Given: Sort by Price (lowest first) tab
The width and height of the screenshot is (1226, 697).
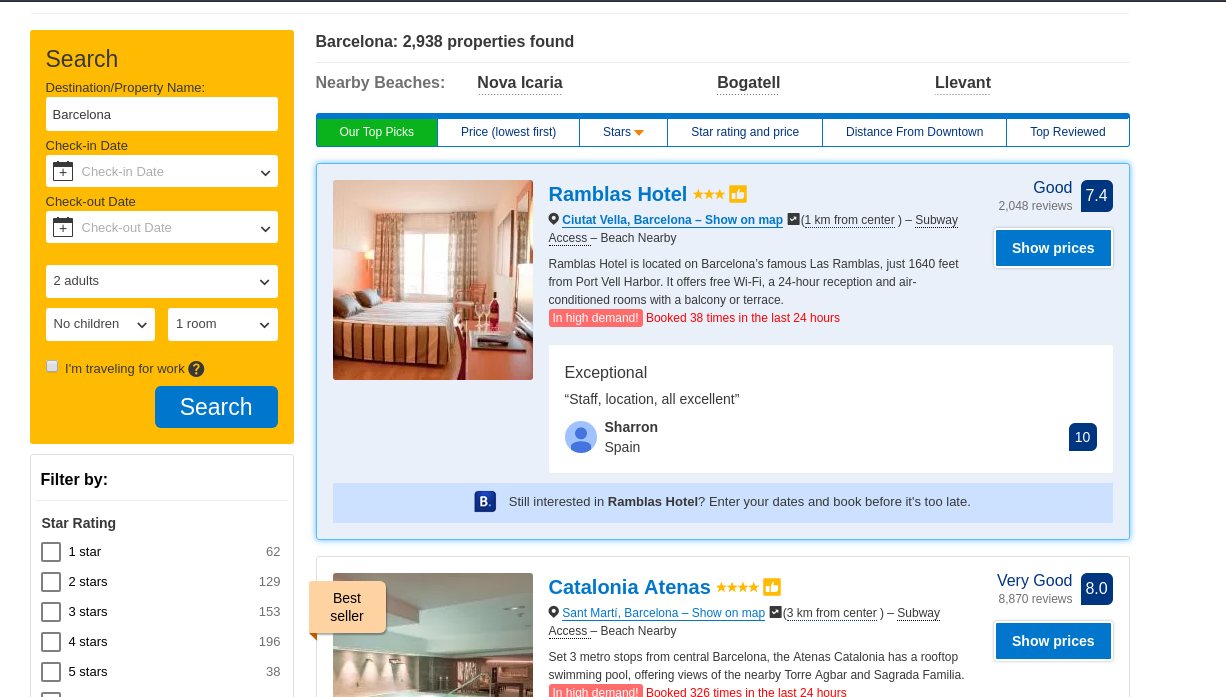Looking at the screenshot, I should coord(508,132).
